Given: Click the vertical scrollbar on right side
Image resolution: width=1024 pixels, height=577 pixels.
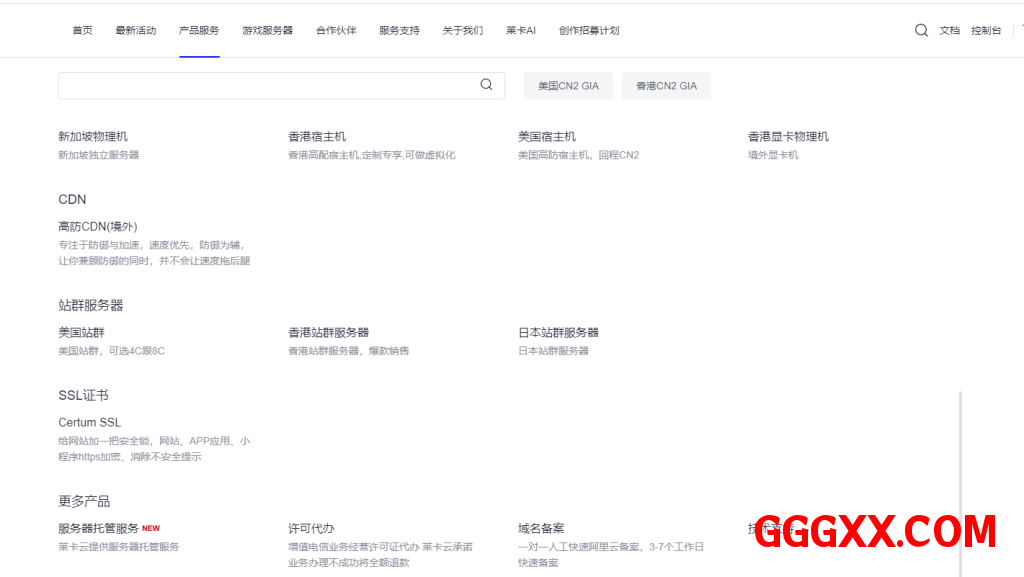Looking at the screenshot, I should pyautogui.click(x=960, y=480).
